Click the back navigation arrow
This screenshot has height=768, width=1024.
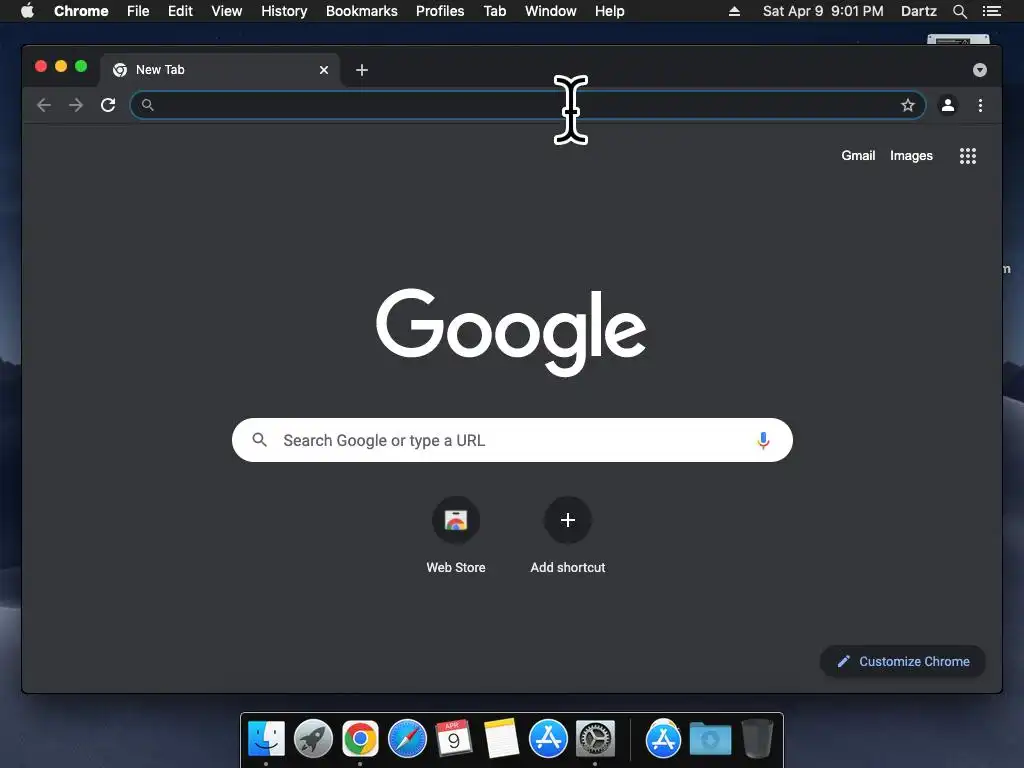[x=44, y=105]
